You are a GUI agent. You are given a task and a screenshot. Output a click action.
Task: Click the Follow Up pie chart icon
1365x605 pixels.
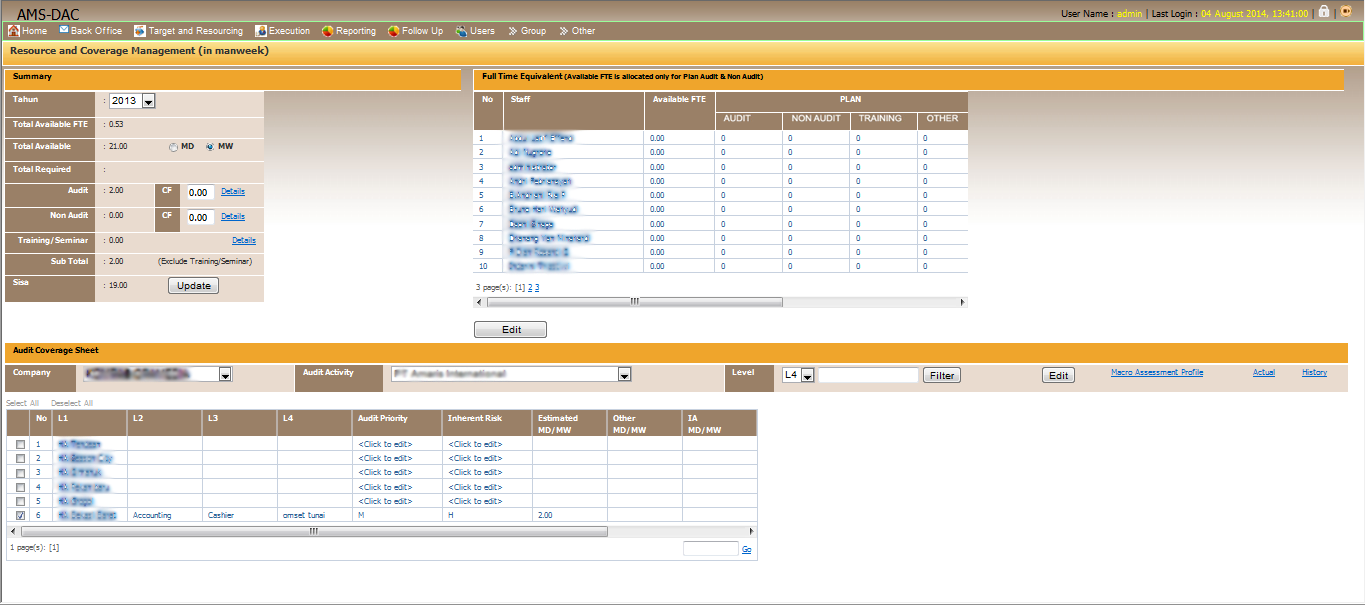coord(394,31)
